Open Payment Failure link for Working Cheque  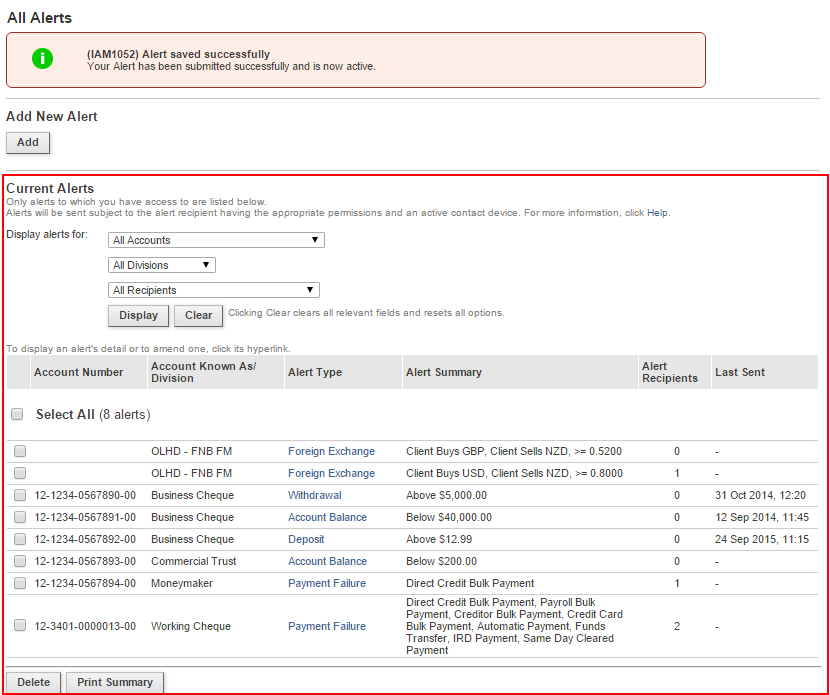tap(326, 627)
